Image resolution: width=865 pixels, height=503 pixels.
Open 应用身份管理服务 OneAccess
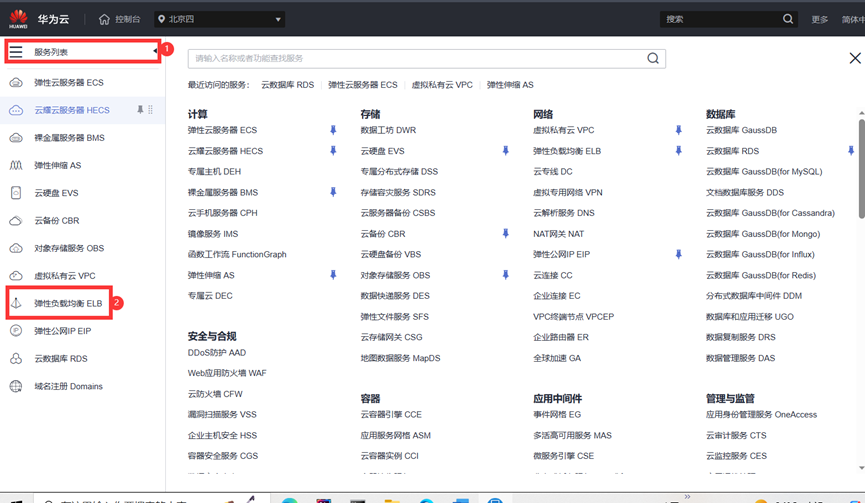761,414
